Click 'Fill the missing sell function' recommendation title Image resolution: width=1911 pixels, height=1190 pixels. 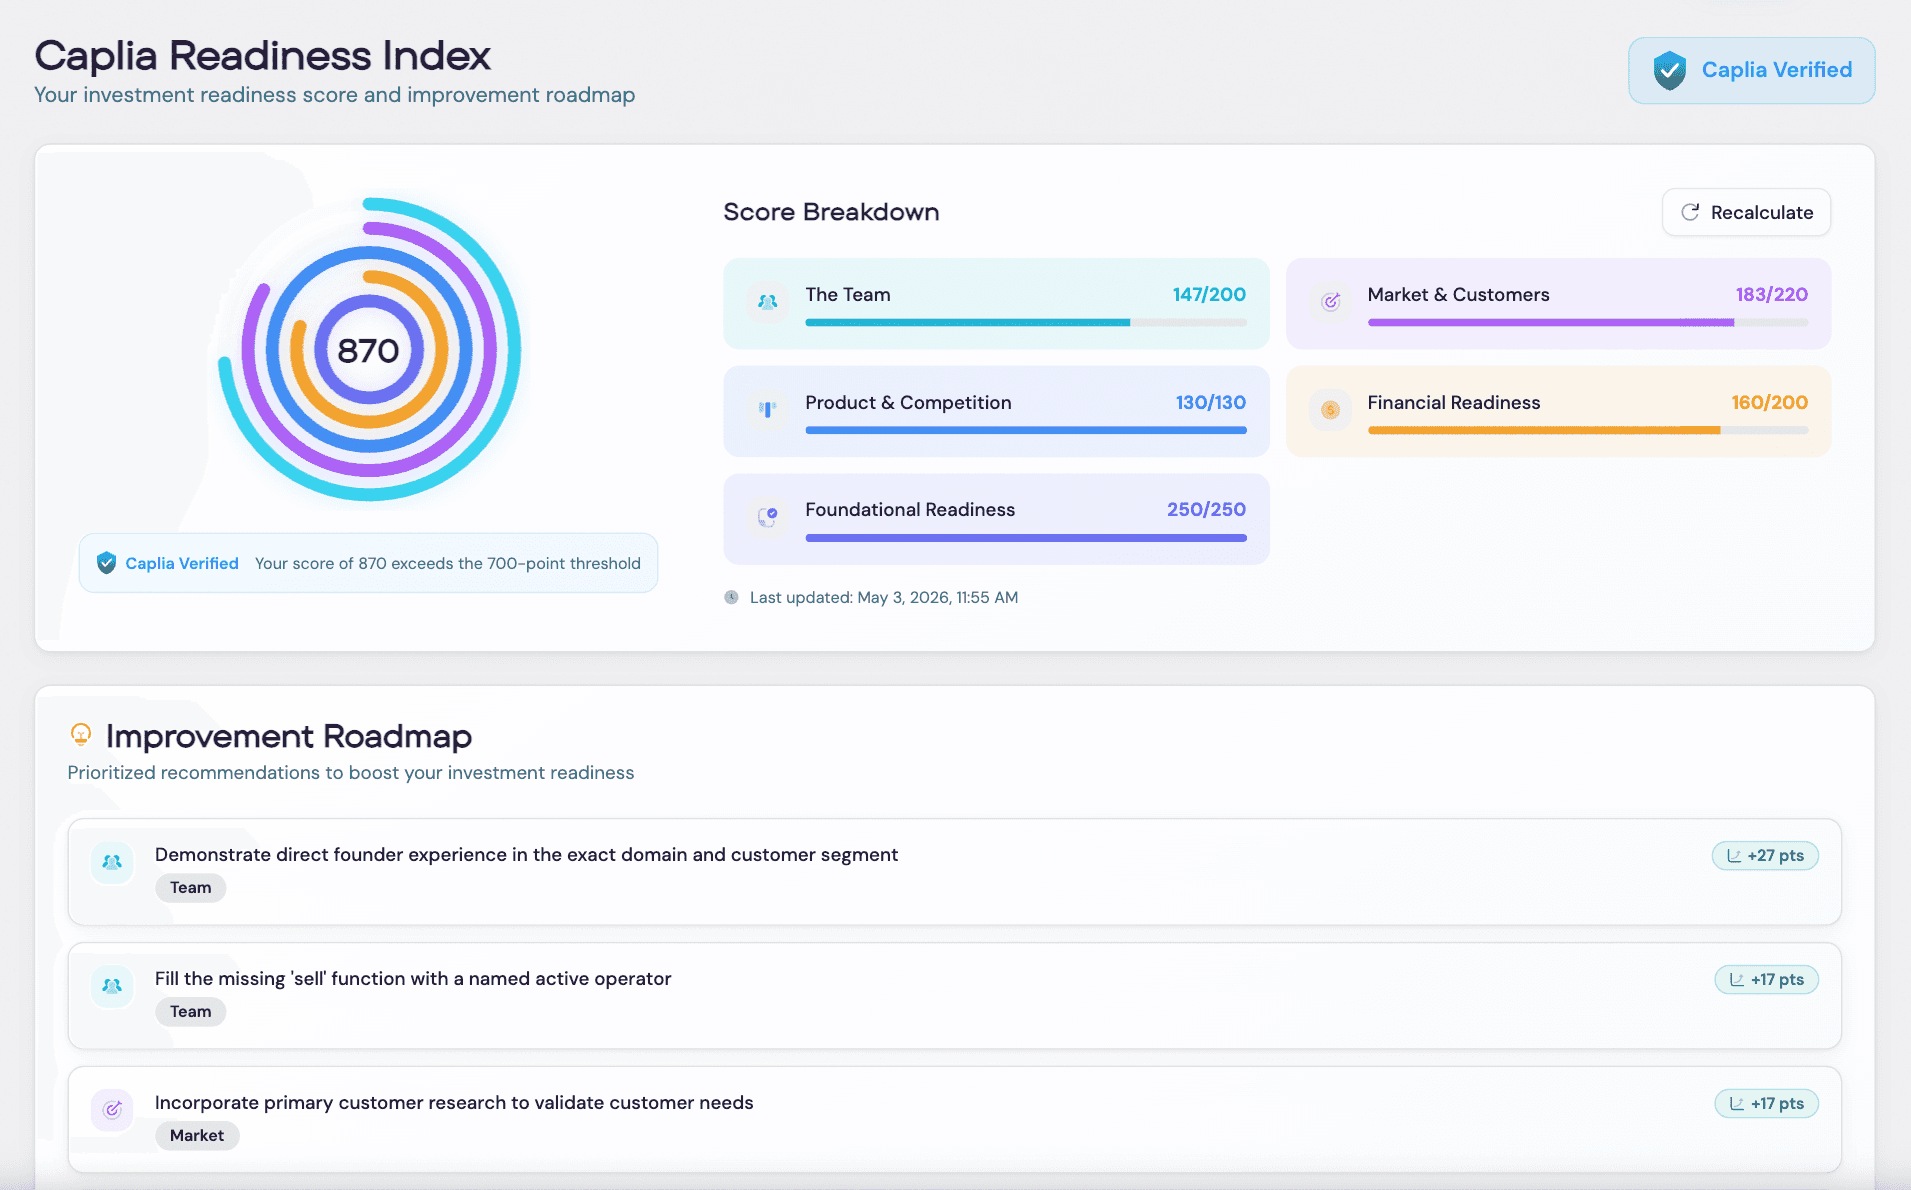[x=413, y=979]
